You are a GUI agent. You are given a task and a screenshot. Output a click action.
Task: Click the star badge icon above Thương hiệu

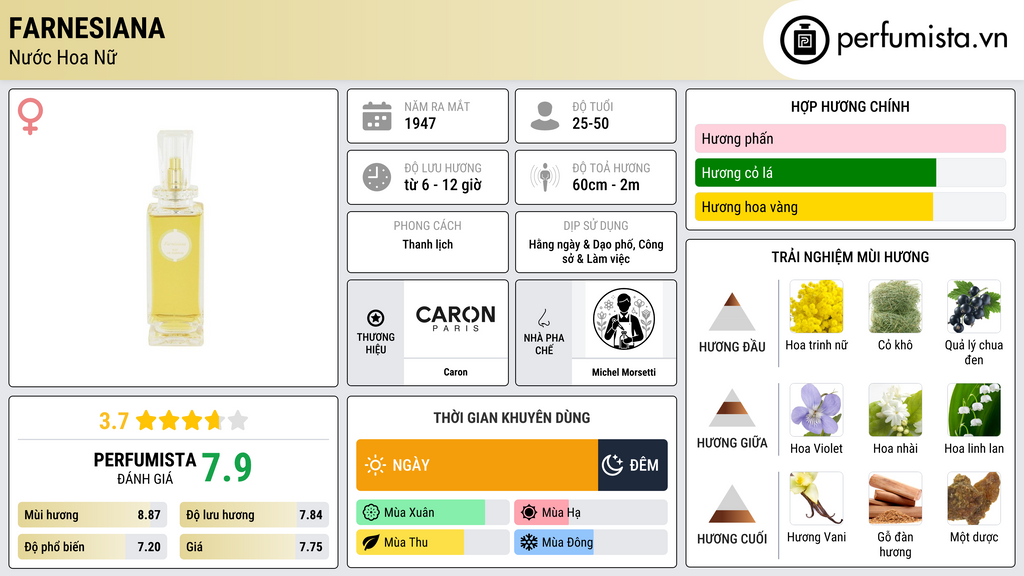tap(376, 318)
